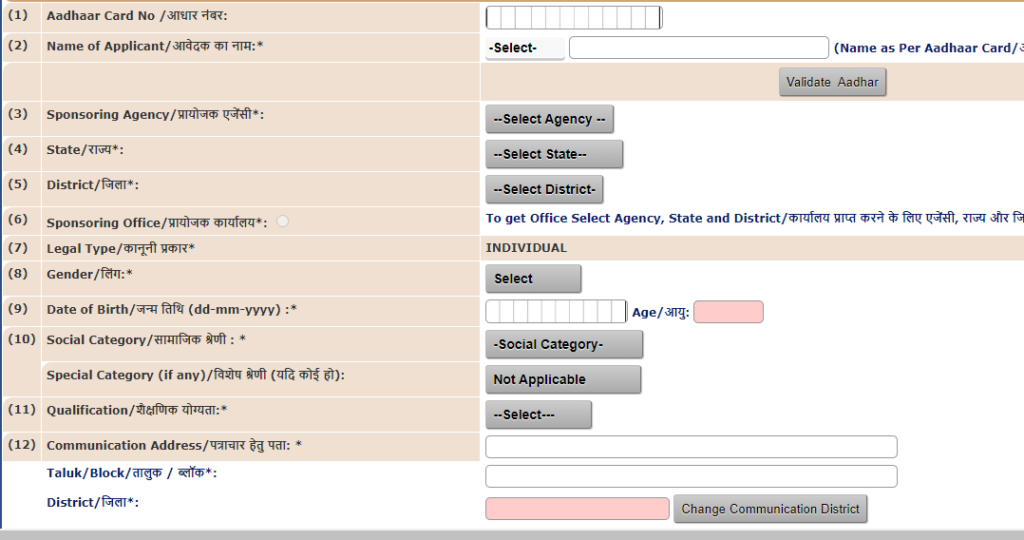Click the Change Communication District button
This screenshot has width=1024, height=540.
click(770, 509)
